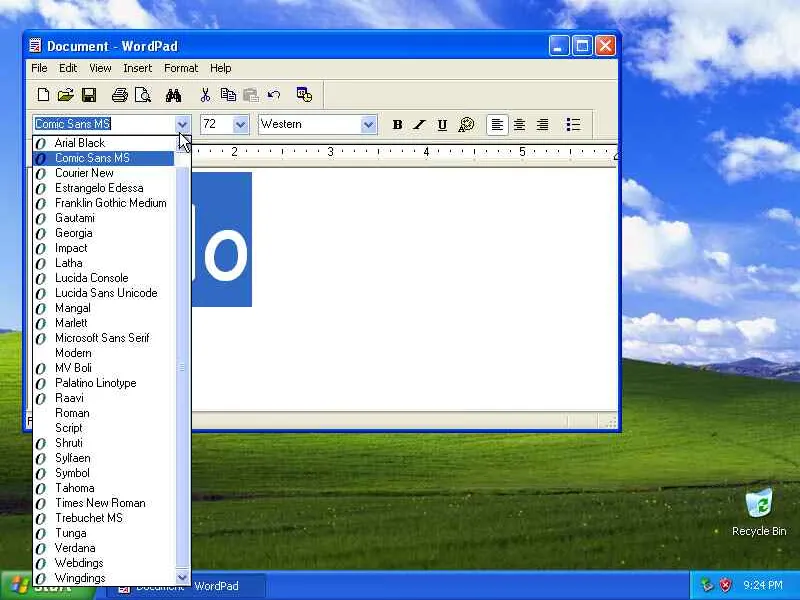
Task: Choose MV Boli font
Action: [x=104, y=368]
